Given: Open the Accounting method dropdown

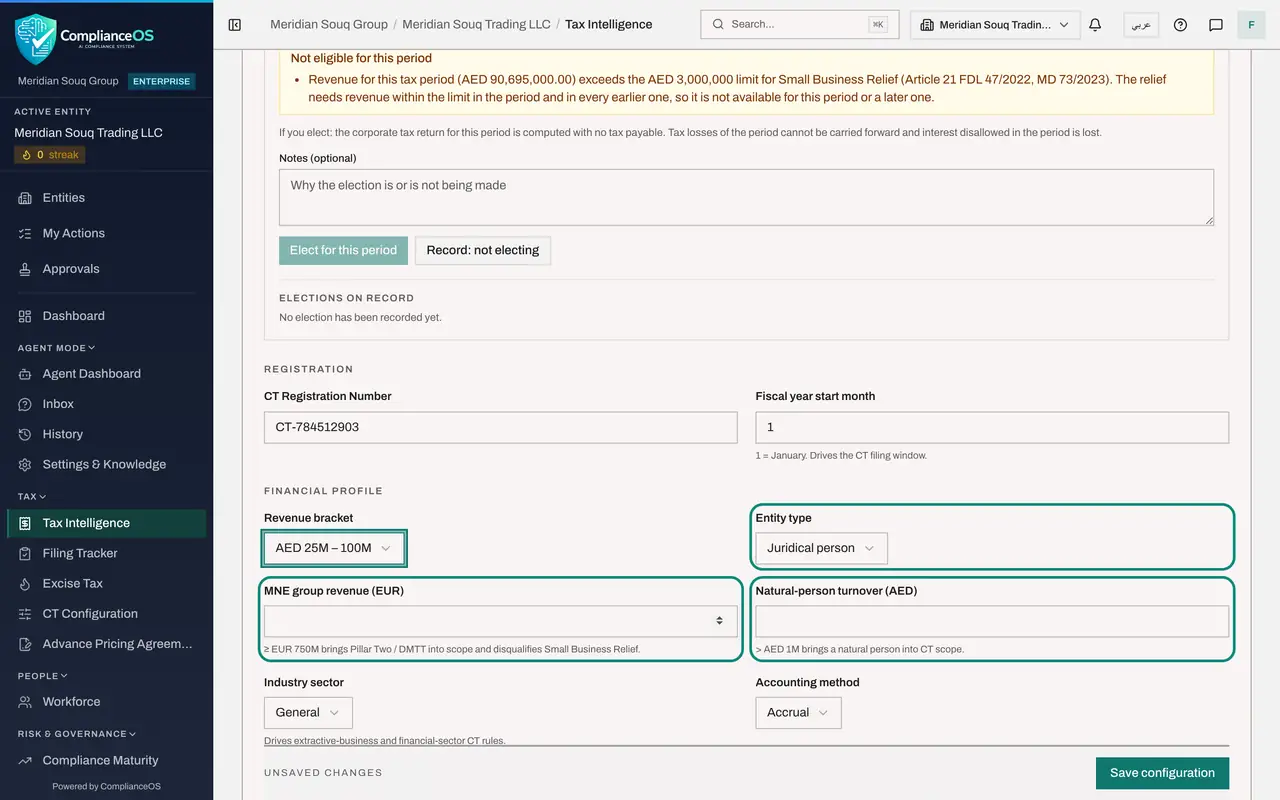Looking at the screenshot, I should pos(798,712).
